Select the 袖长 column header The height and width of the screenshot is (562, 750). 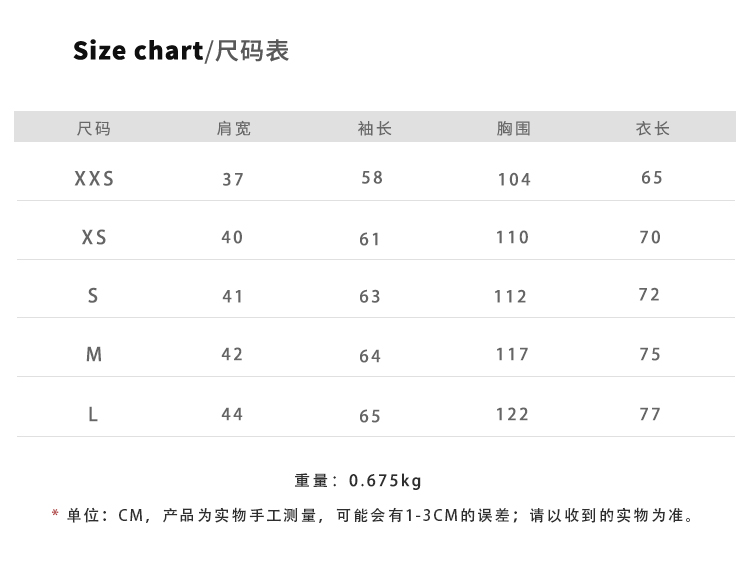click(374, 128)
